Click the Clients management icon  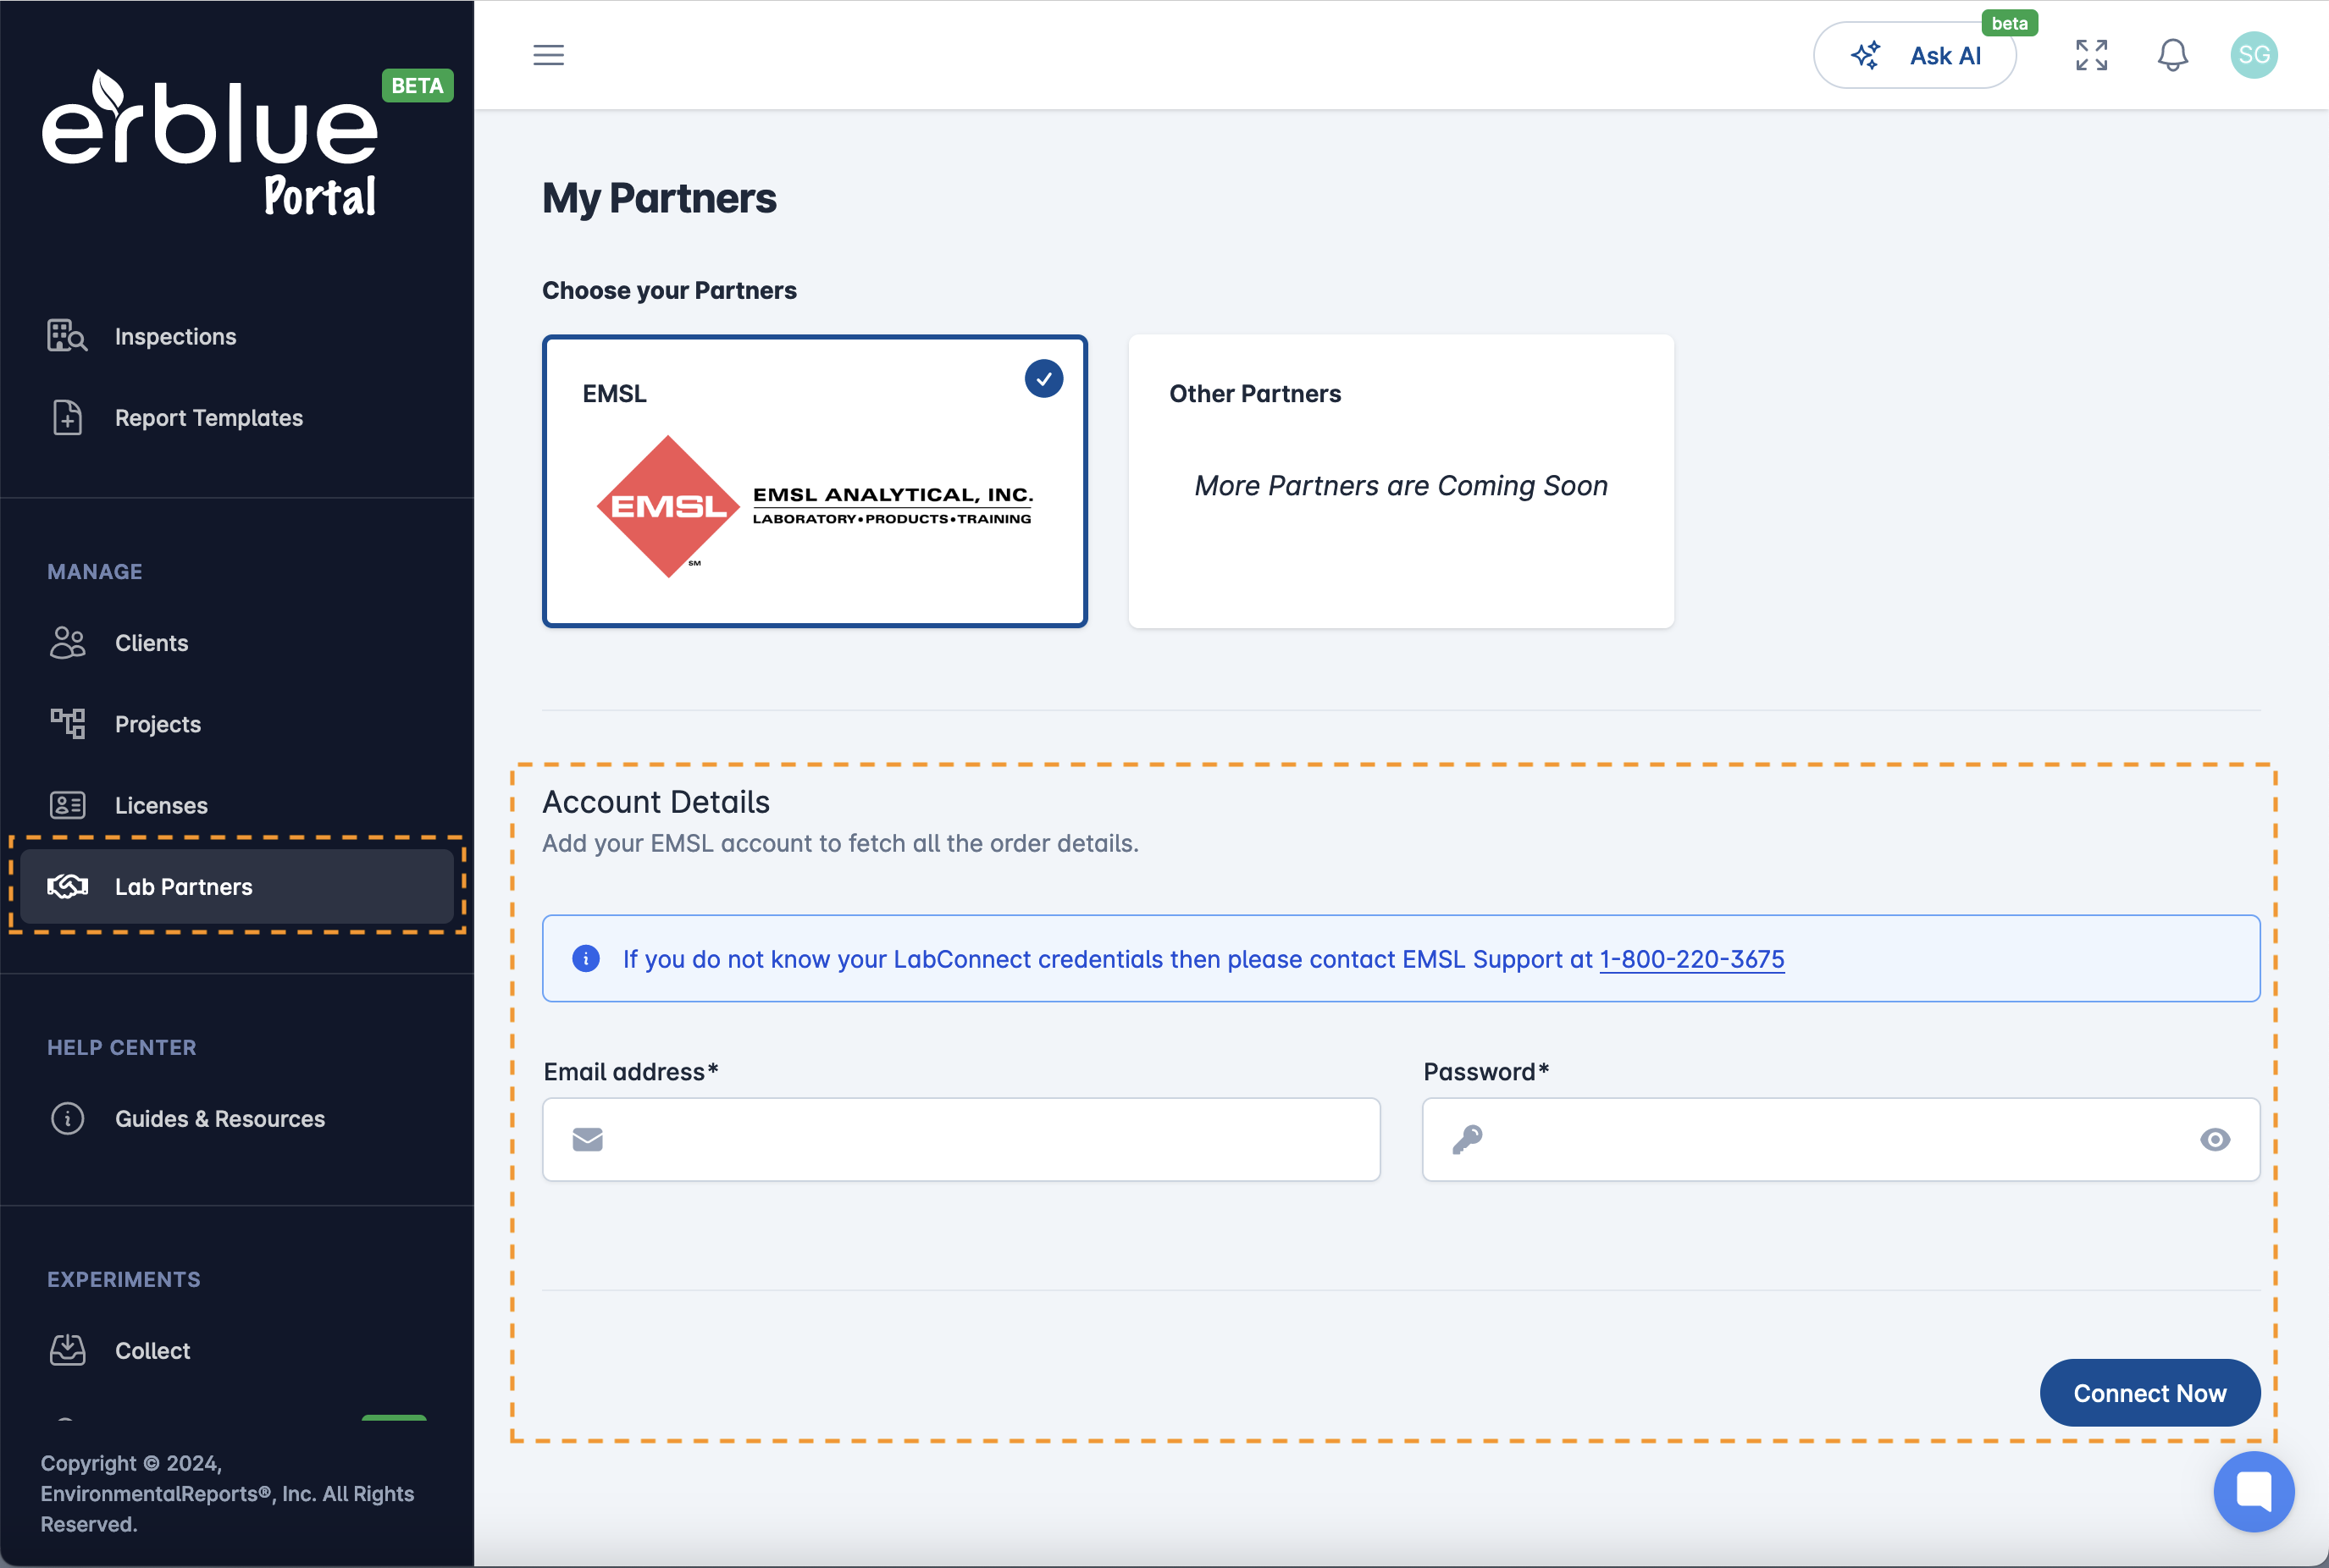click(67, 641)
